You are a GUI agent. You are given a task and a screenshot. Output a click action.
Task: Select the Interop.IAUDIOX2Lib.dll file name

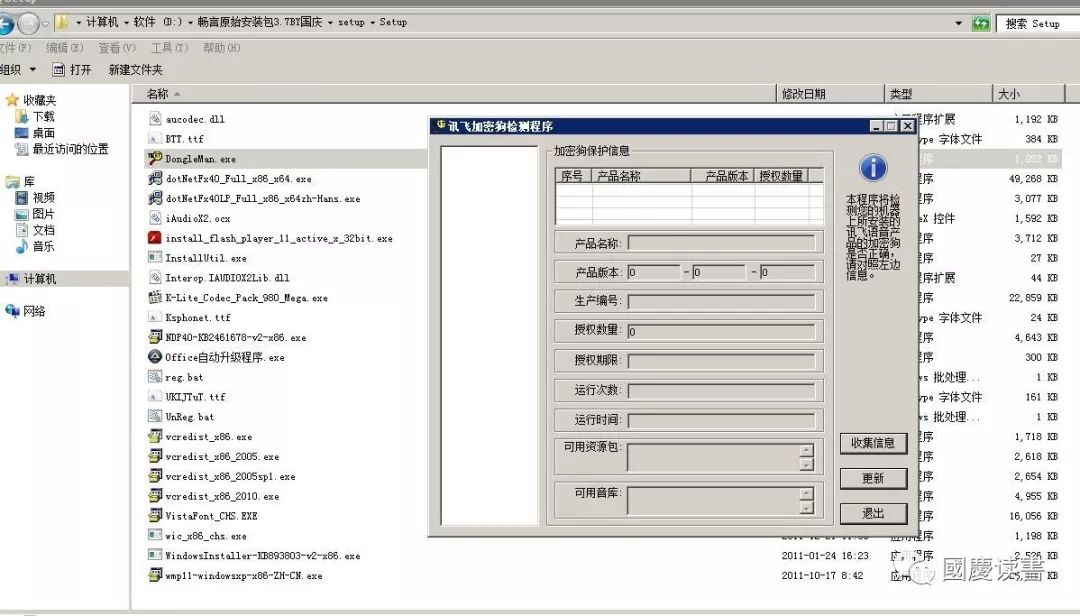227,278
